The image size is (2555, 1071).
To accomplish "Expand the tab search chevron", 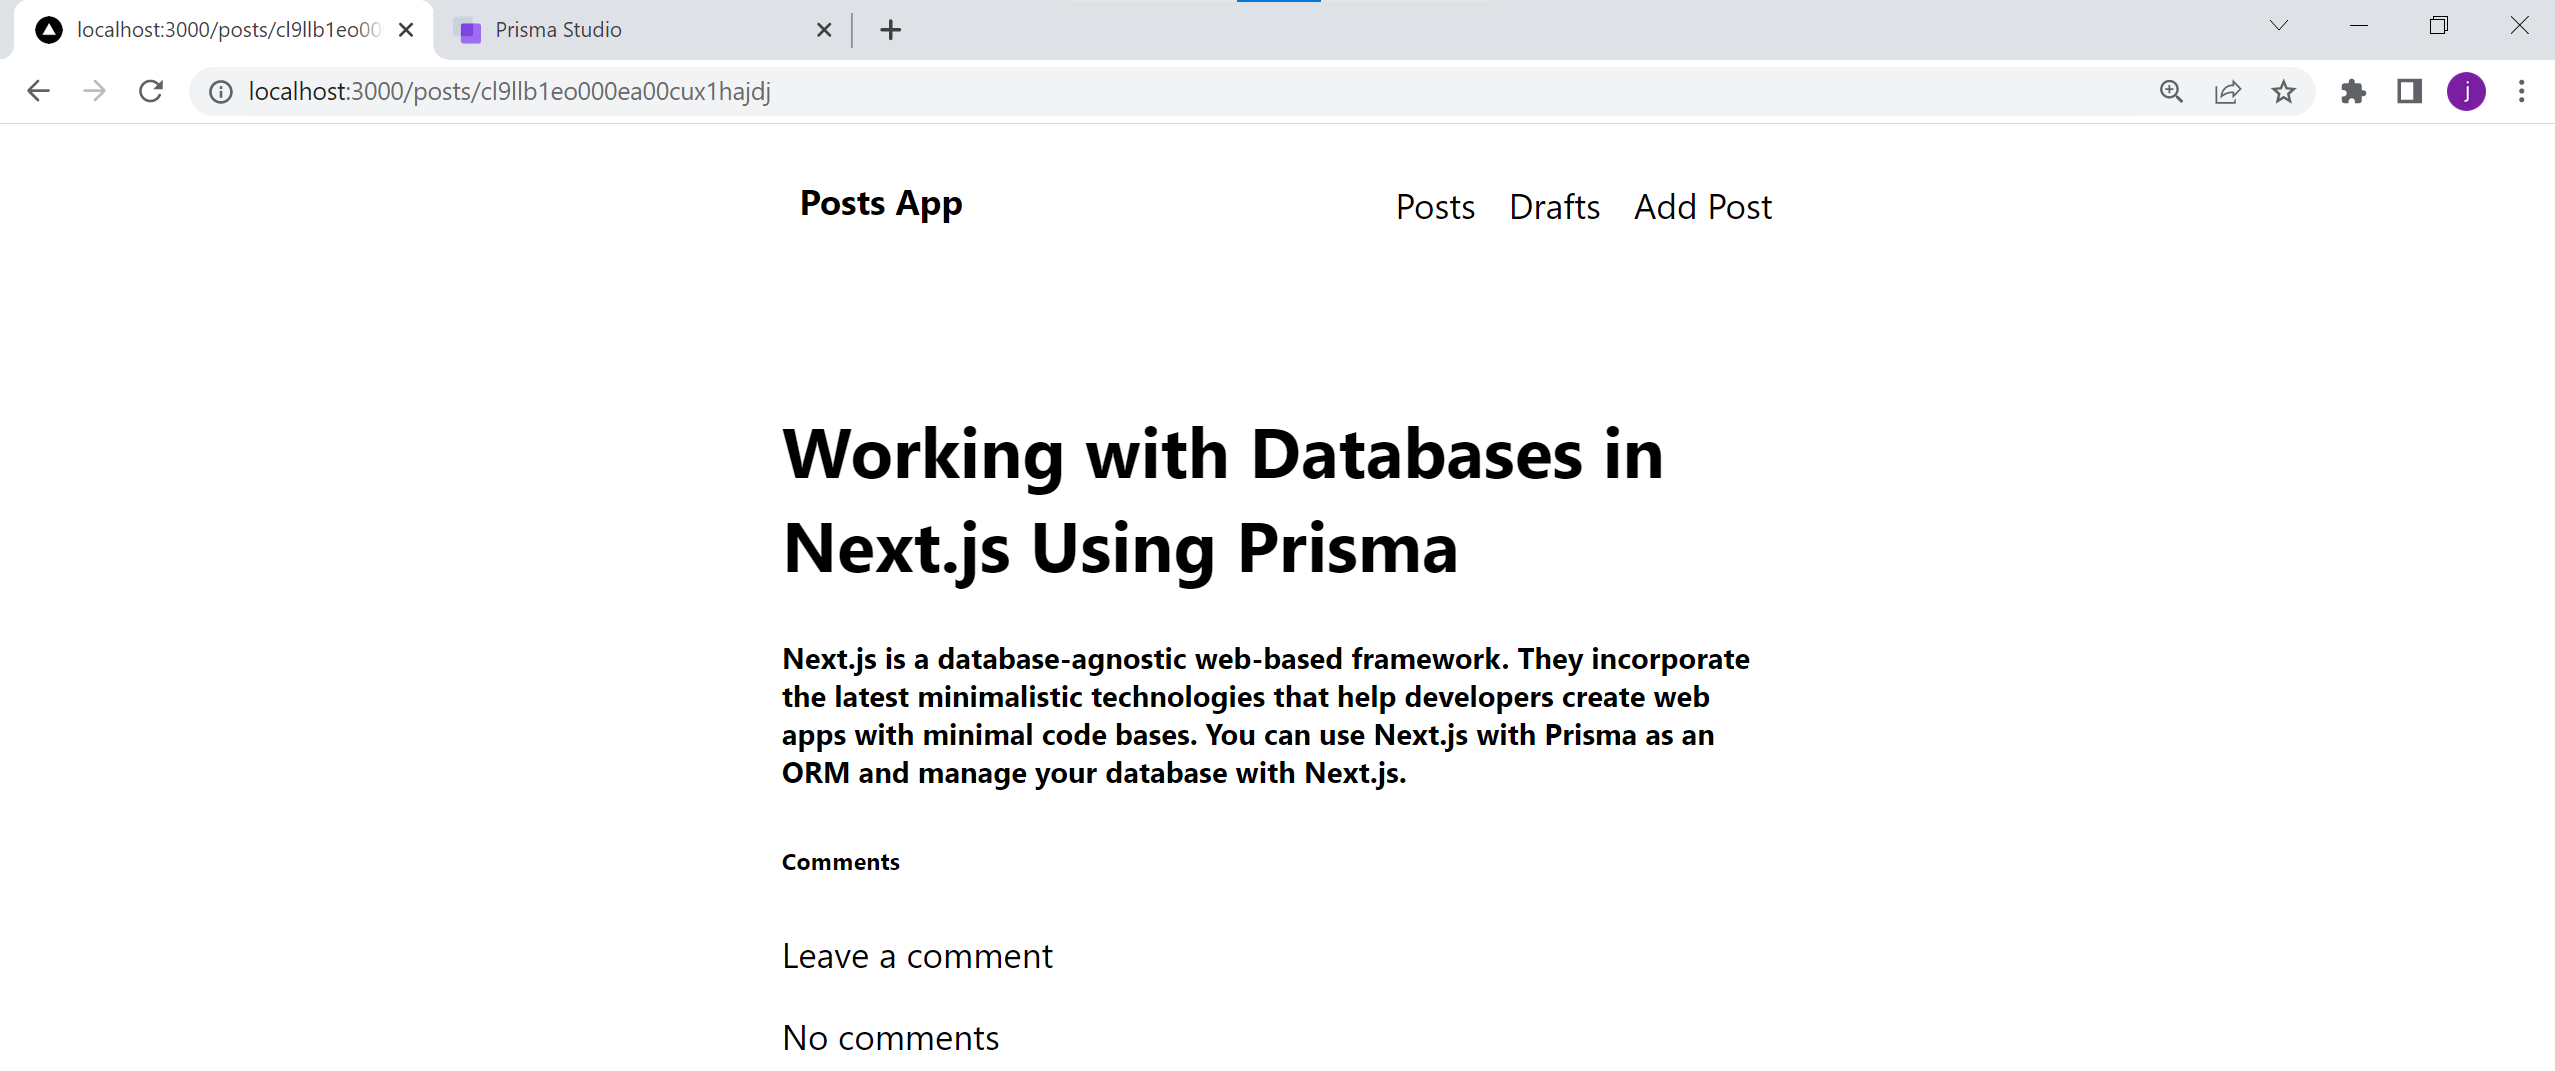I will point(2279,26).
